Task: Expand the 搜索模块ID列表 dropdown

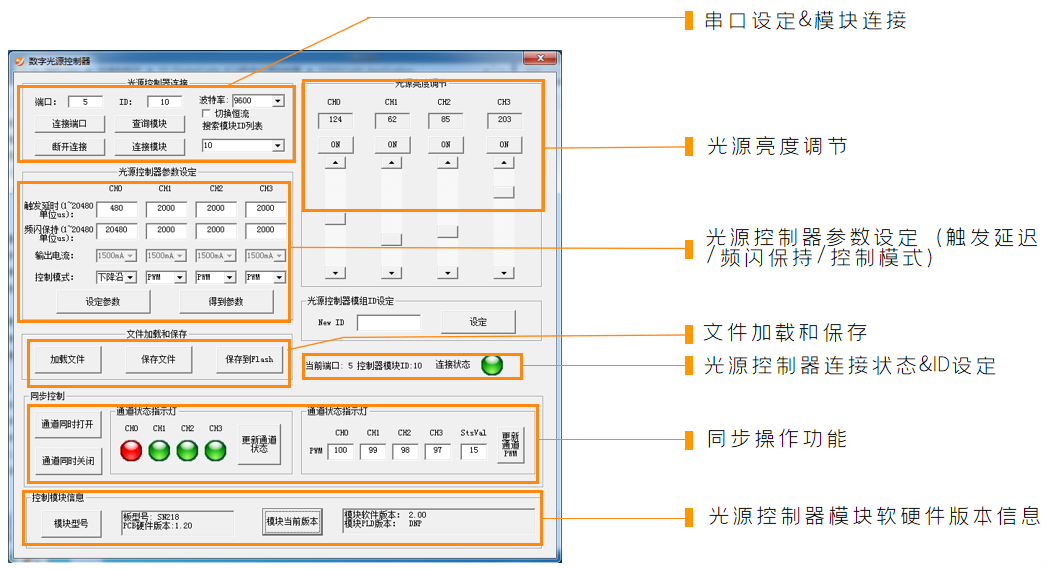Action: point(278,146)
